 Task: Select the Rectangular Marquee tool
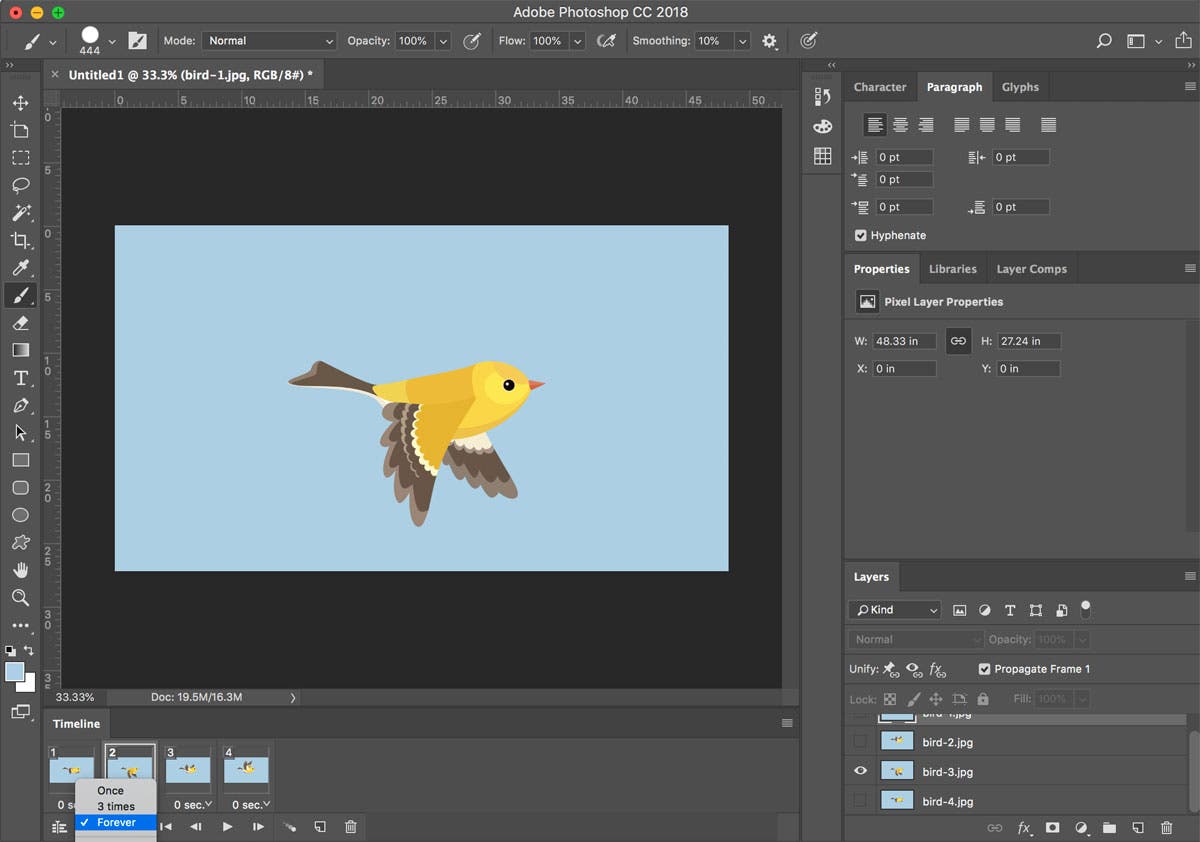click(20, 158)
